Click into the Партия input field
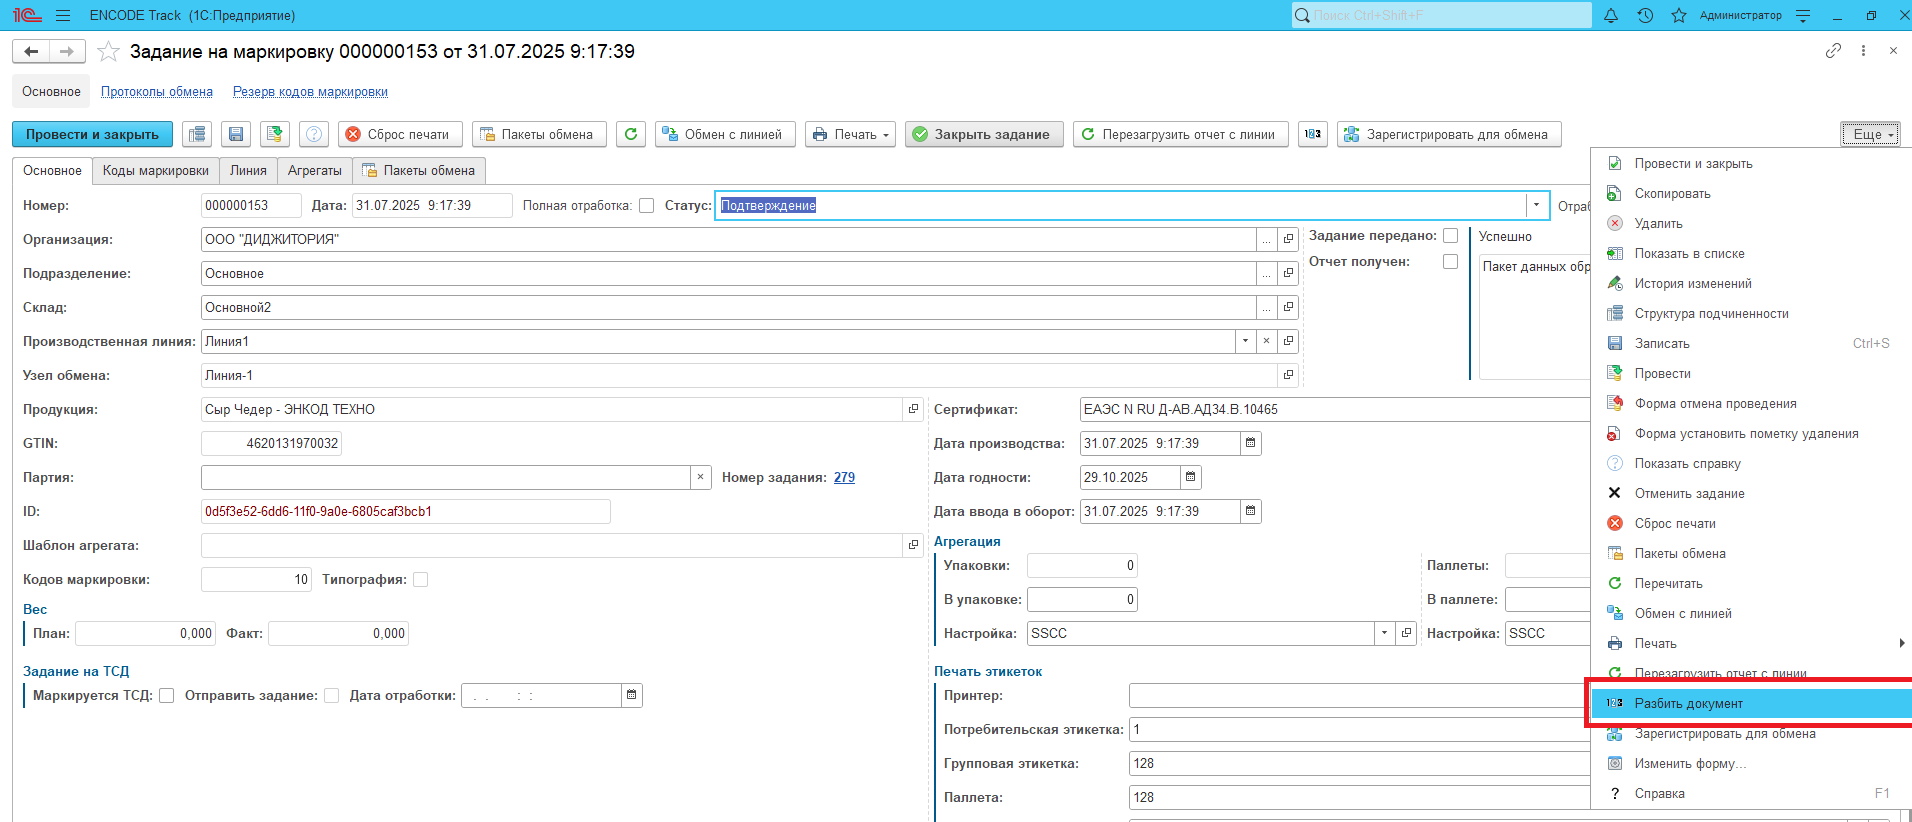The image size is (1912, 822). (445, 477)
